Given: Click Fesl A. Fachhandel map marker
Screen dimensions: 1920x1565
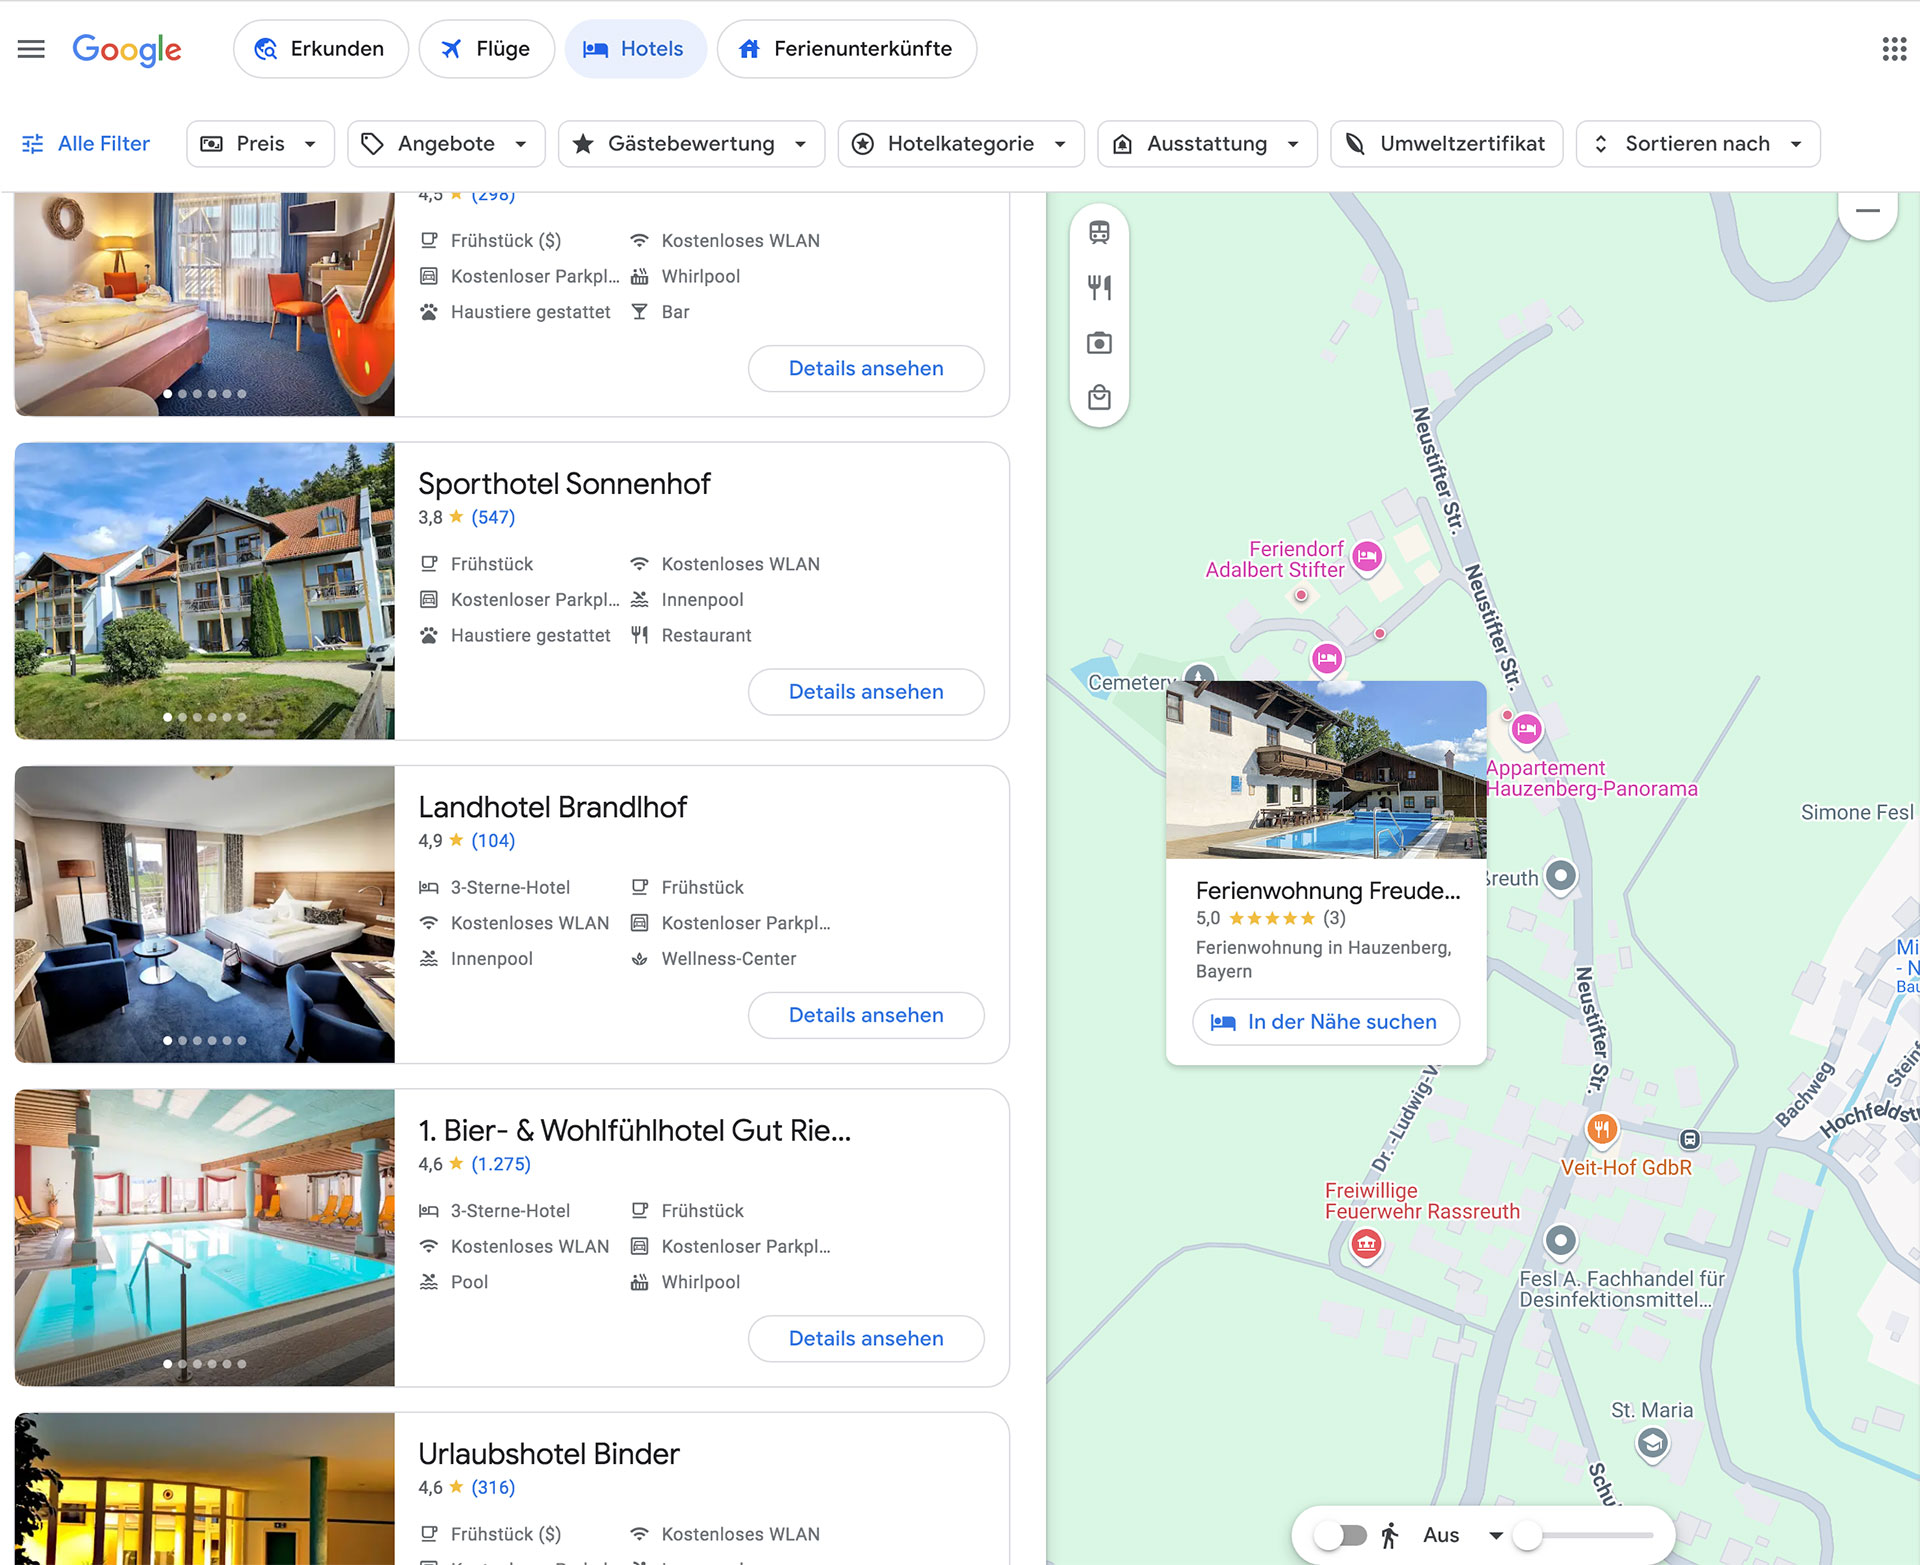Looking at the screenshot, I should click(1560, 1241).
